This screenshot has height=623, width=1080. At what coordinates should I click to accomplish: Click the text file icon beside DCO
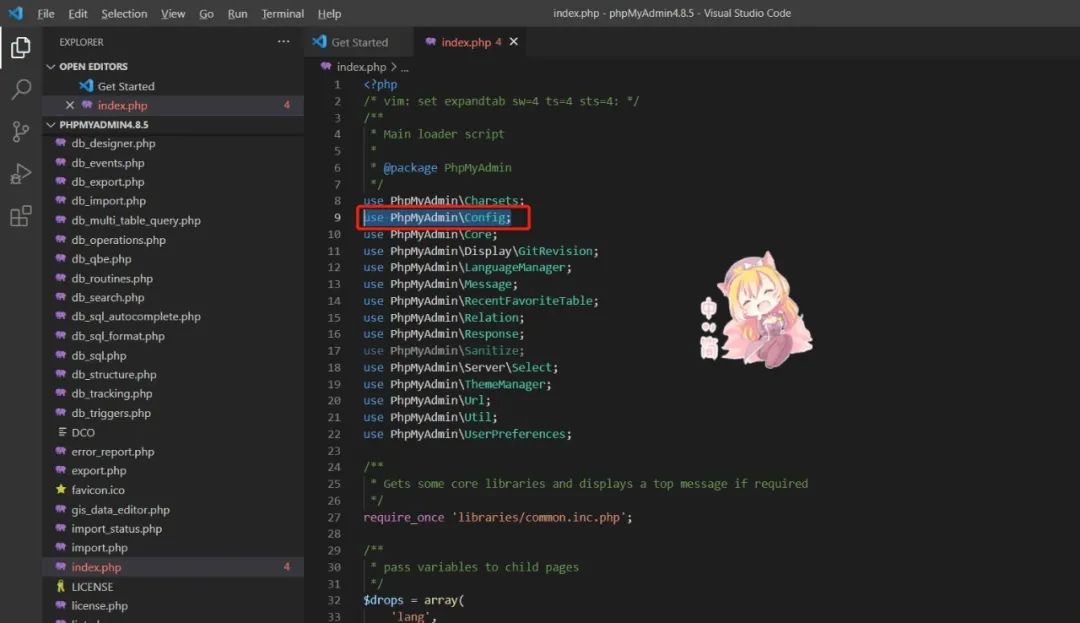62,432
